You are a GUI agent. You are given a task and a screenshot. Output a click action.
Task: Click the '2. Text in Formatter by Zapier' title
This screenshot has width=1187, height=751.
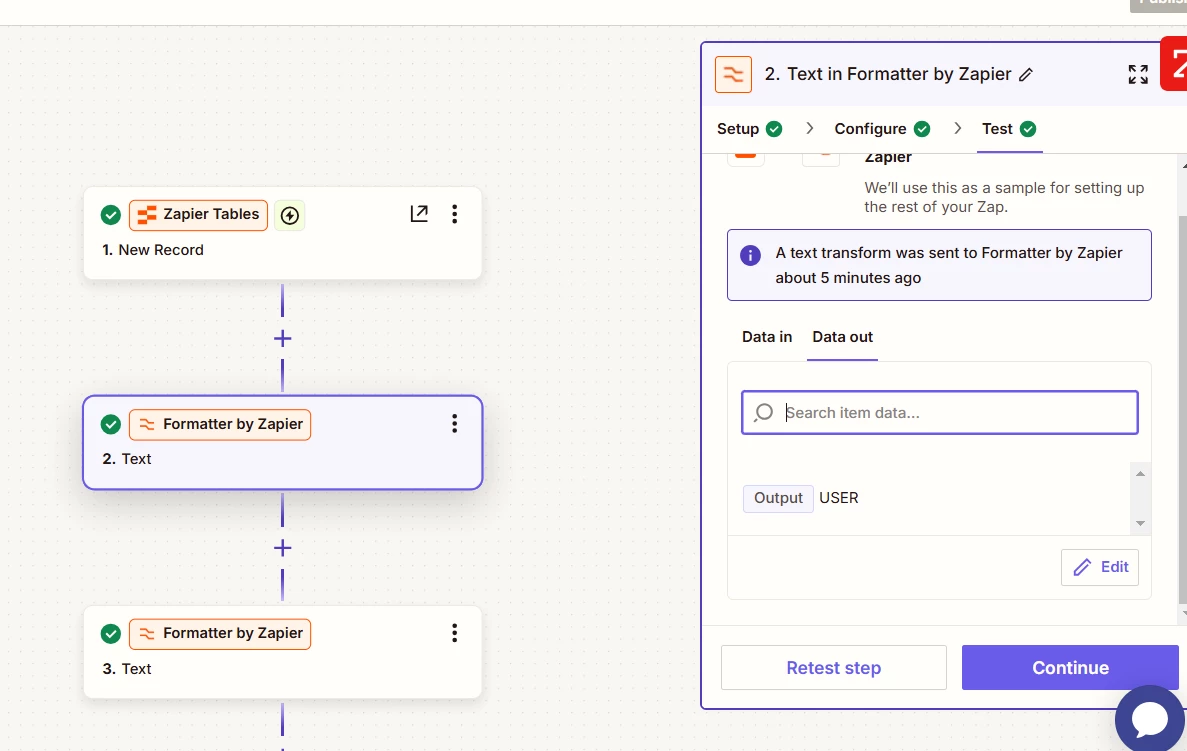tap(888, 74)
